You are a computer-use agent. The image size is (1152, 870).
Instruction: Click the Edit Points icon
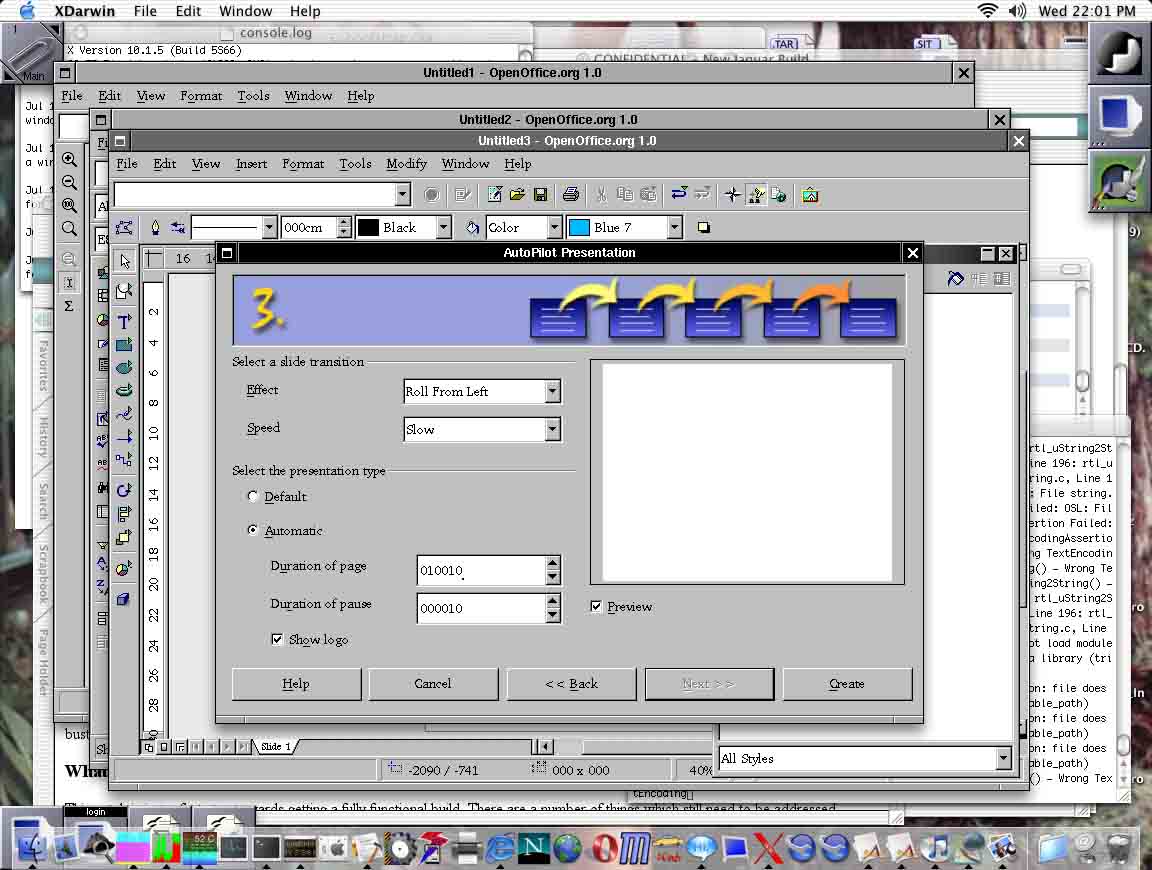tap(124, 228)
